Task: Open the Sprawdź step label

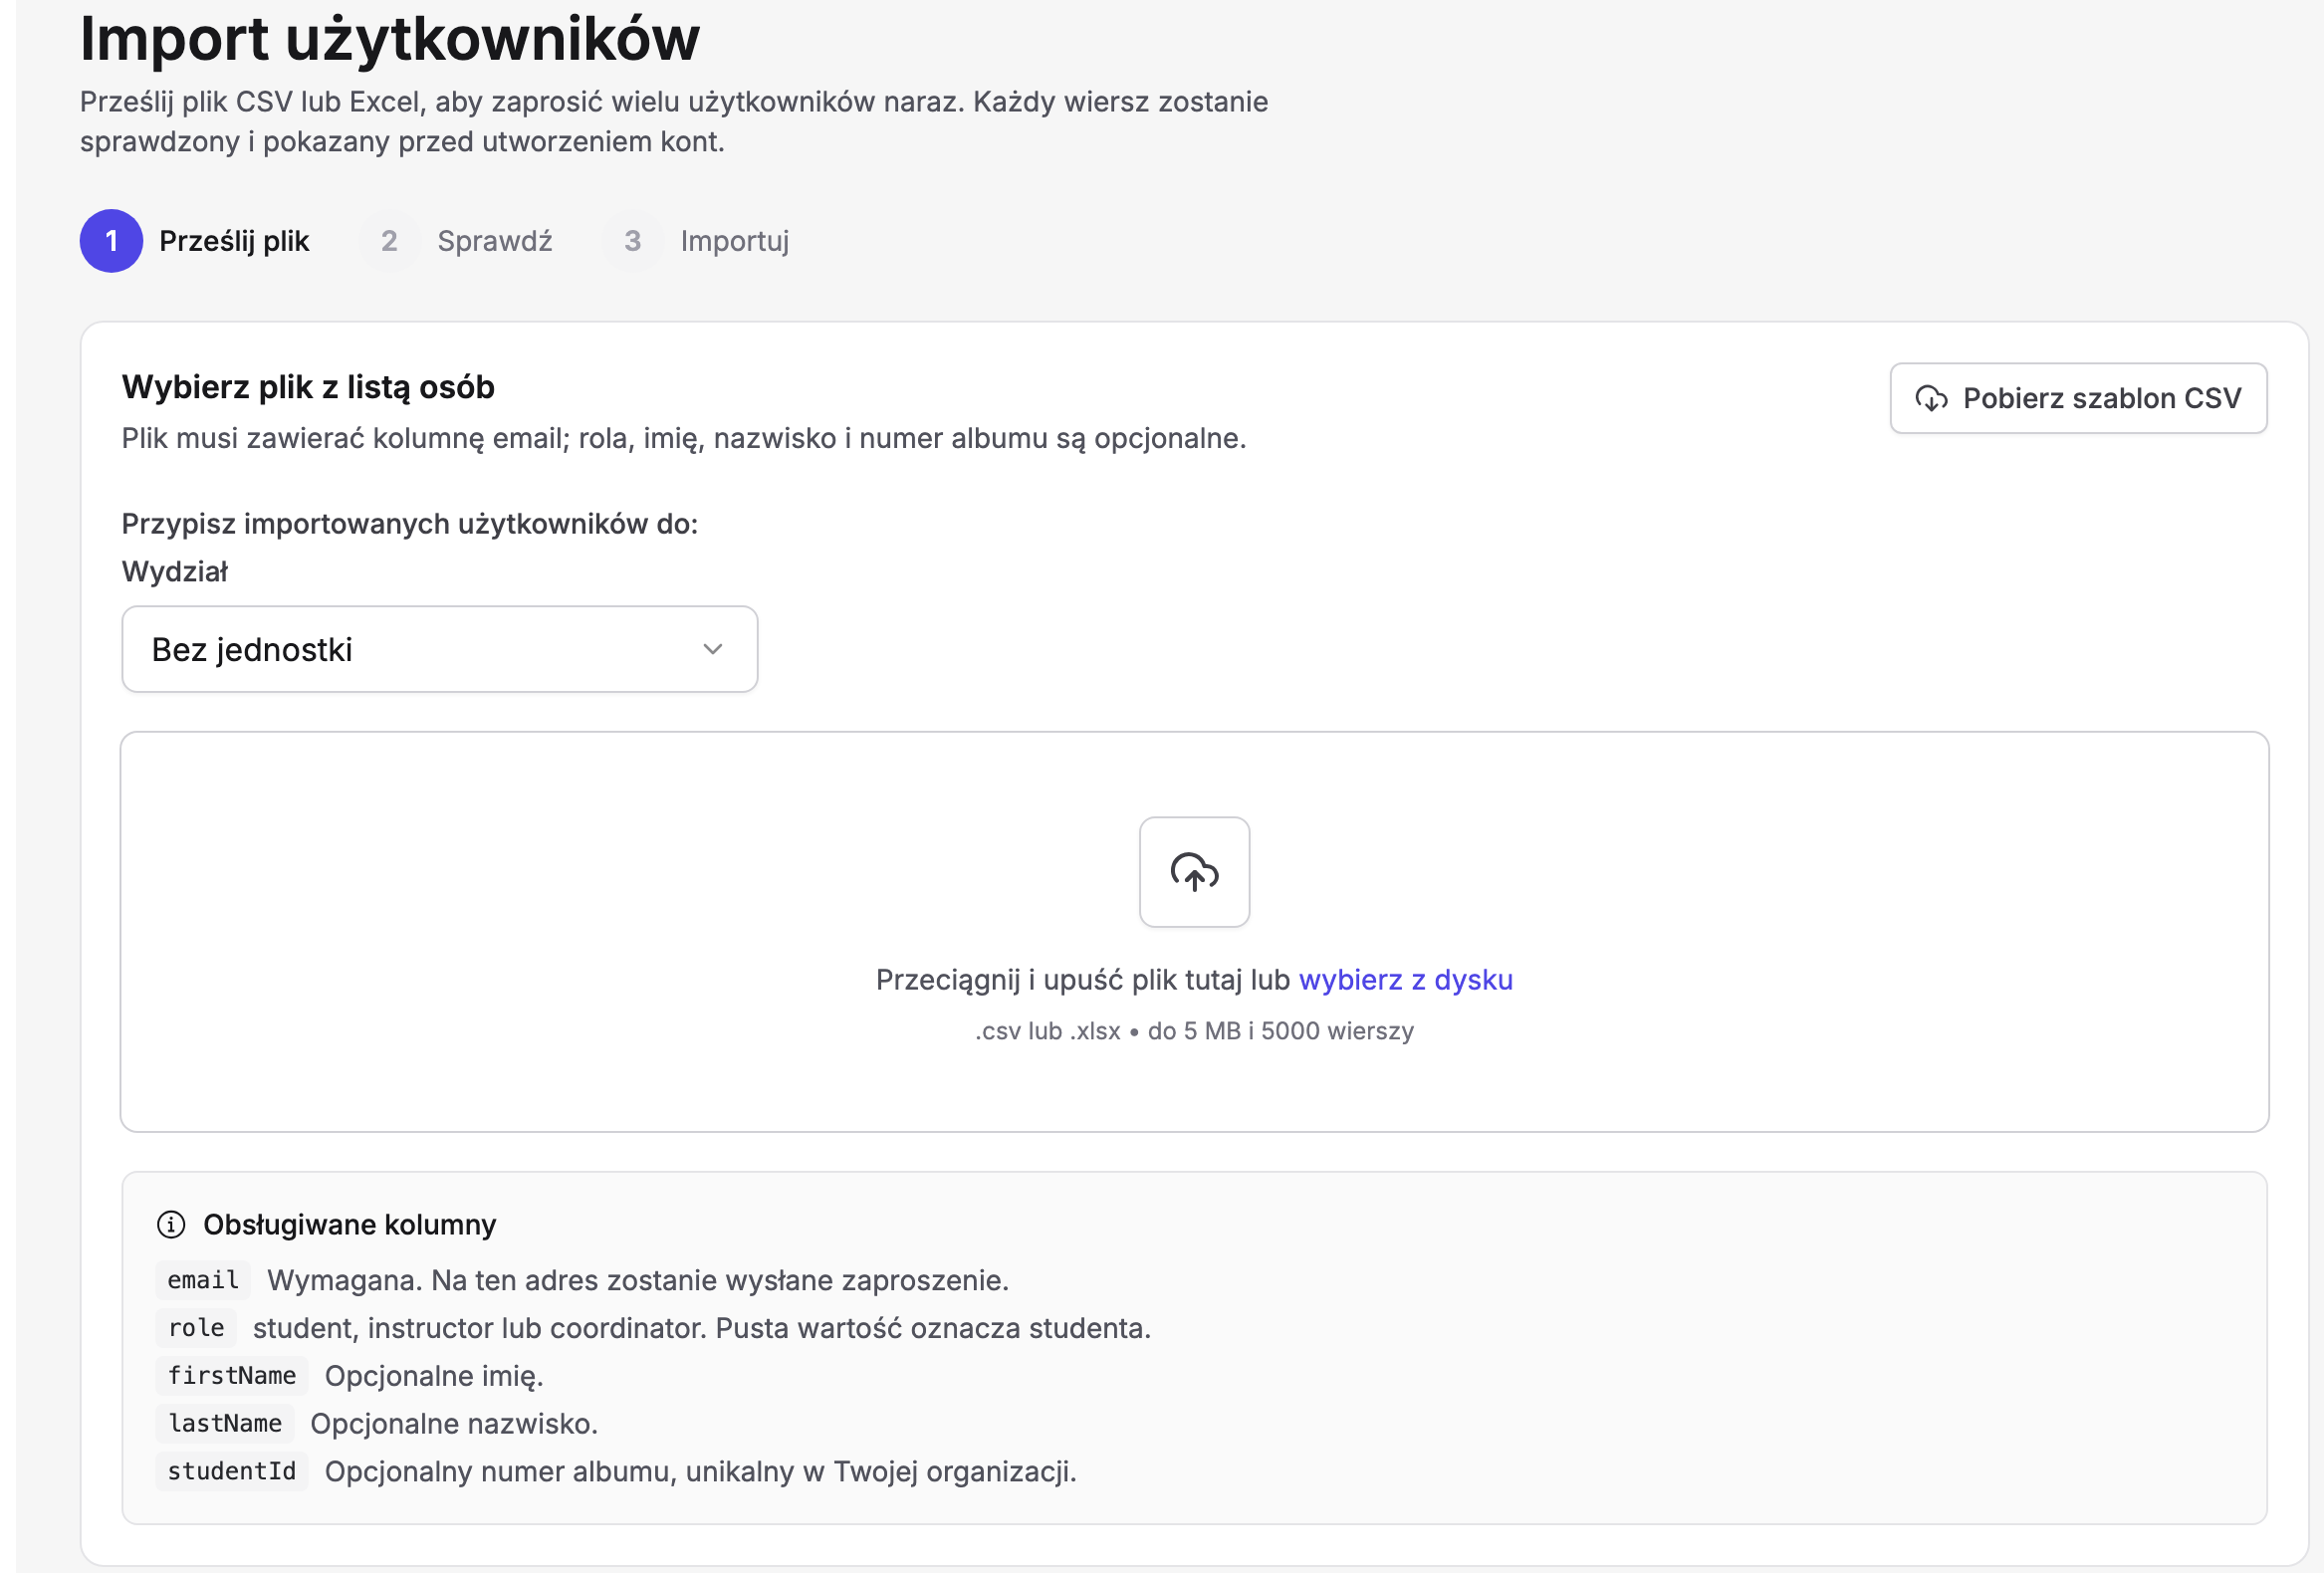Action: (x=494, y=241)
